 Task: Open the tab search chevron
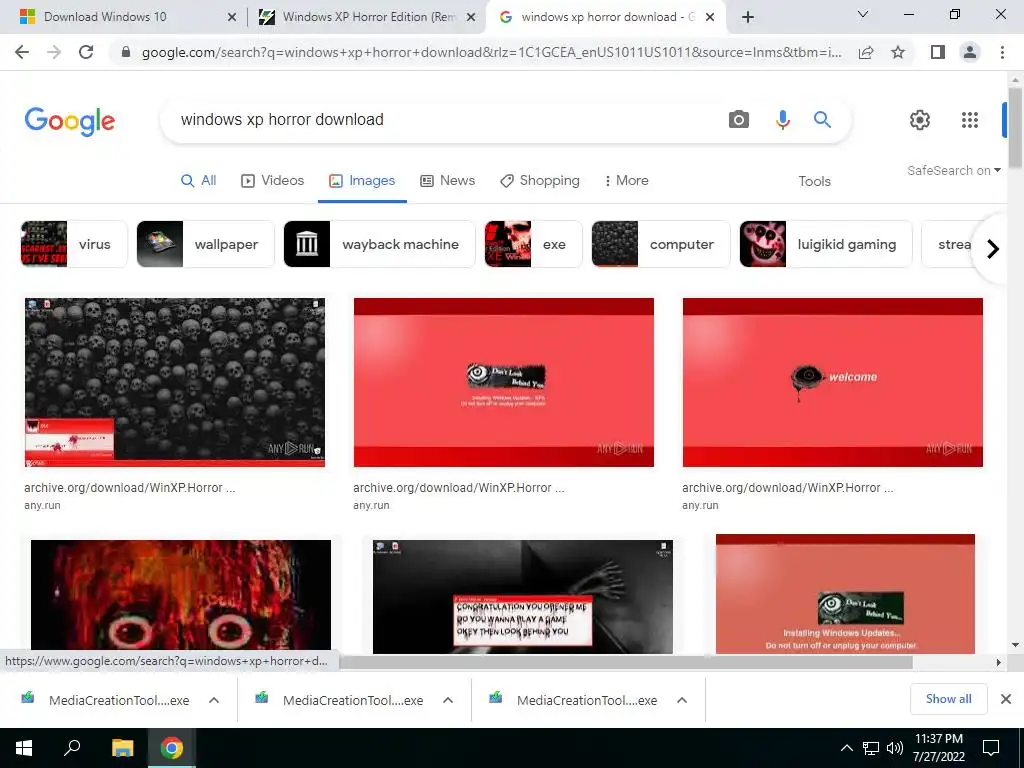coord(863,14)
